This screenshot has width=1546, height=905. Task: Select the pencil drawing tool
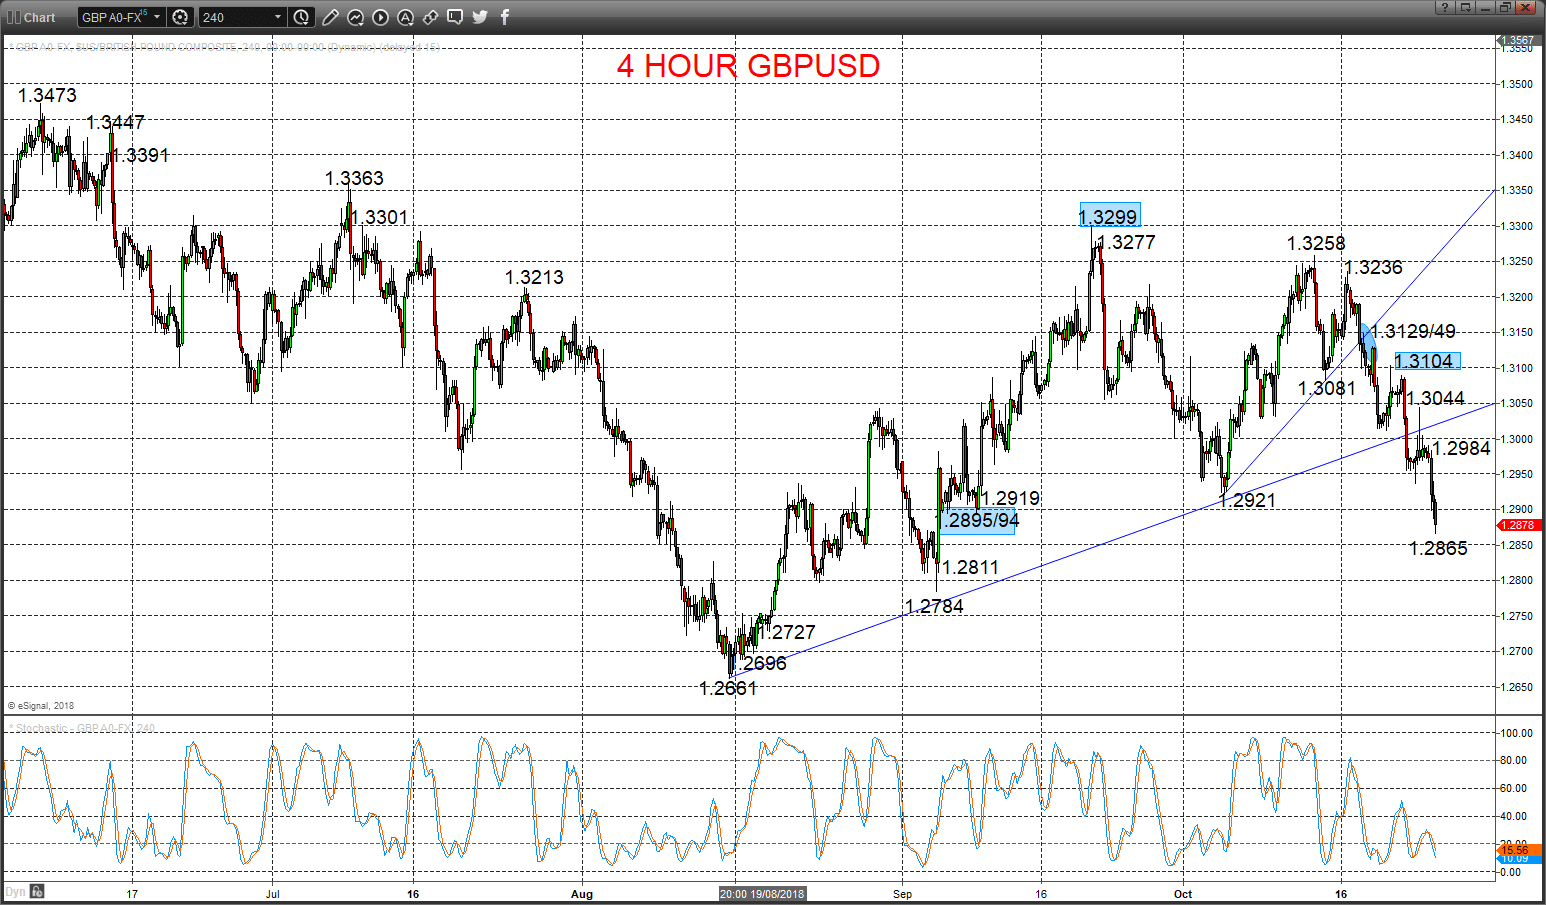(x=330, y=17)
